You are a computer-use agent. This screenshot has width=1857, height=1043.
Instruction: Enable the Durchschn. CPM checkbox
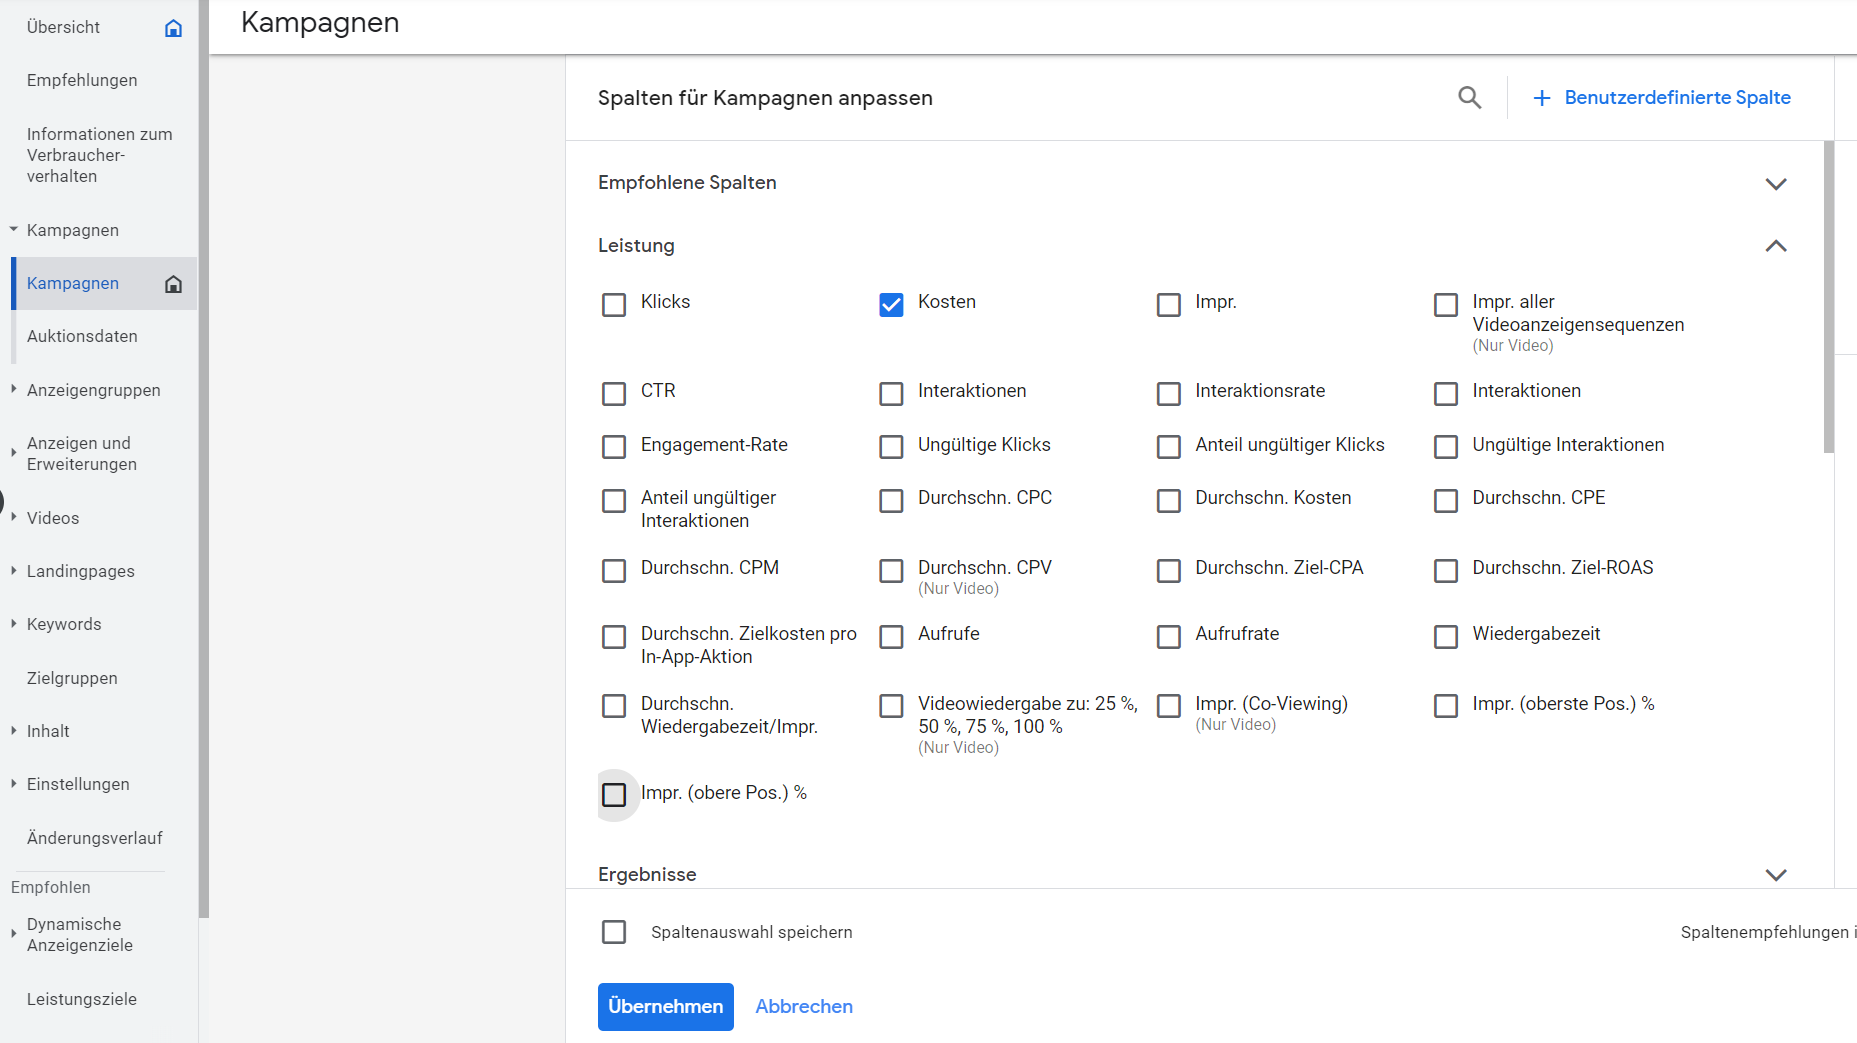(x=614, y=571)
